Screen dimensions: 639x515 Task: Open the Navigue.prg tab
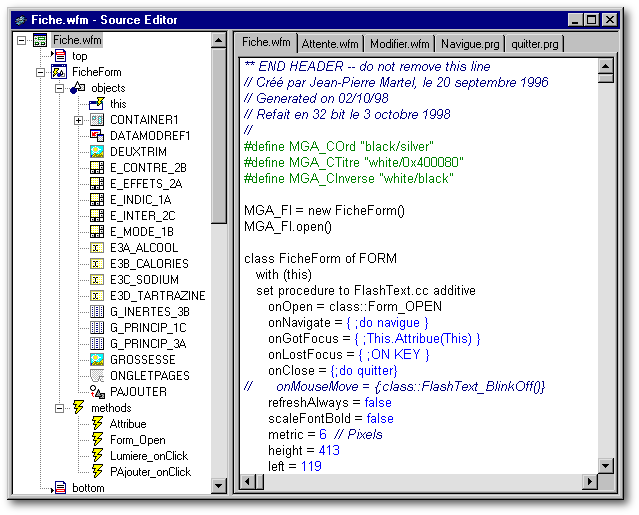coord(470,44)
